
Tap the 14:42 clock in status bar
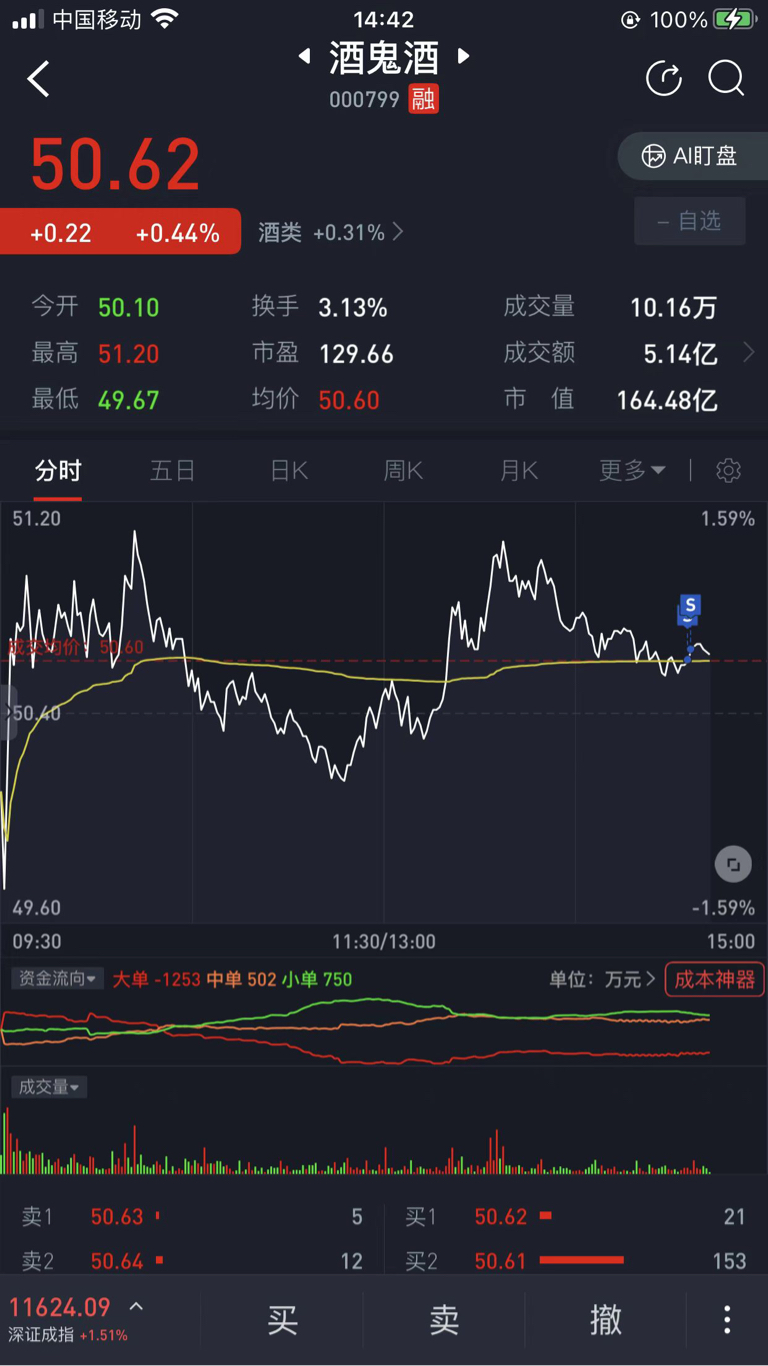[384, 19]
